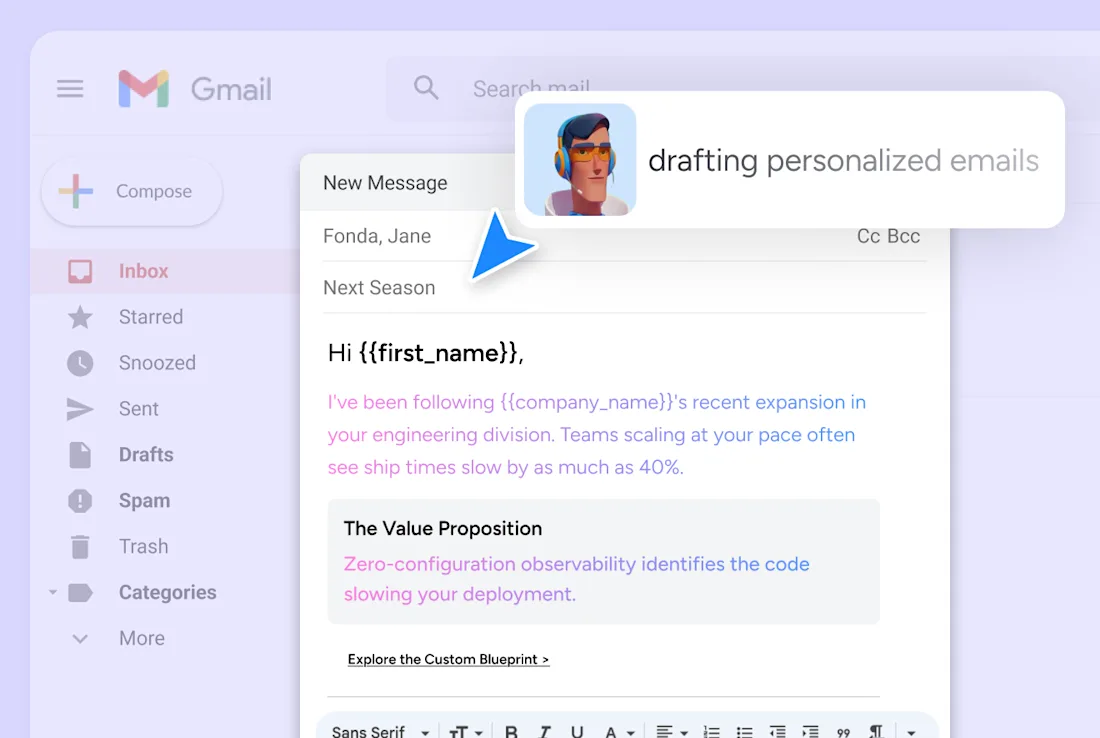Image resolution: width=1100 pixels, height=738 pixels.
Task: Open the text size dropdown
Action: click(466, 732)
